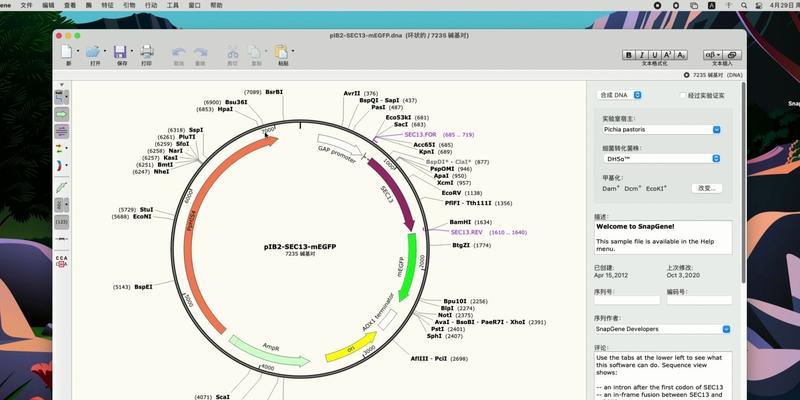Click the CCA sequence icon in sidebar
This screenshot has height=400, width=800.
[61, 261]
